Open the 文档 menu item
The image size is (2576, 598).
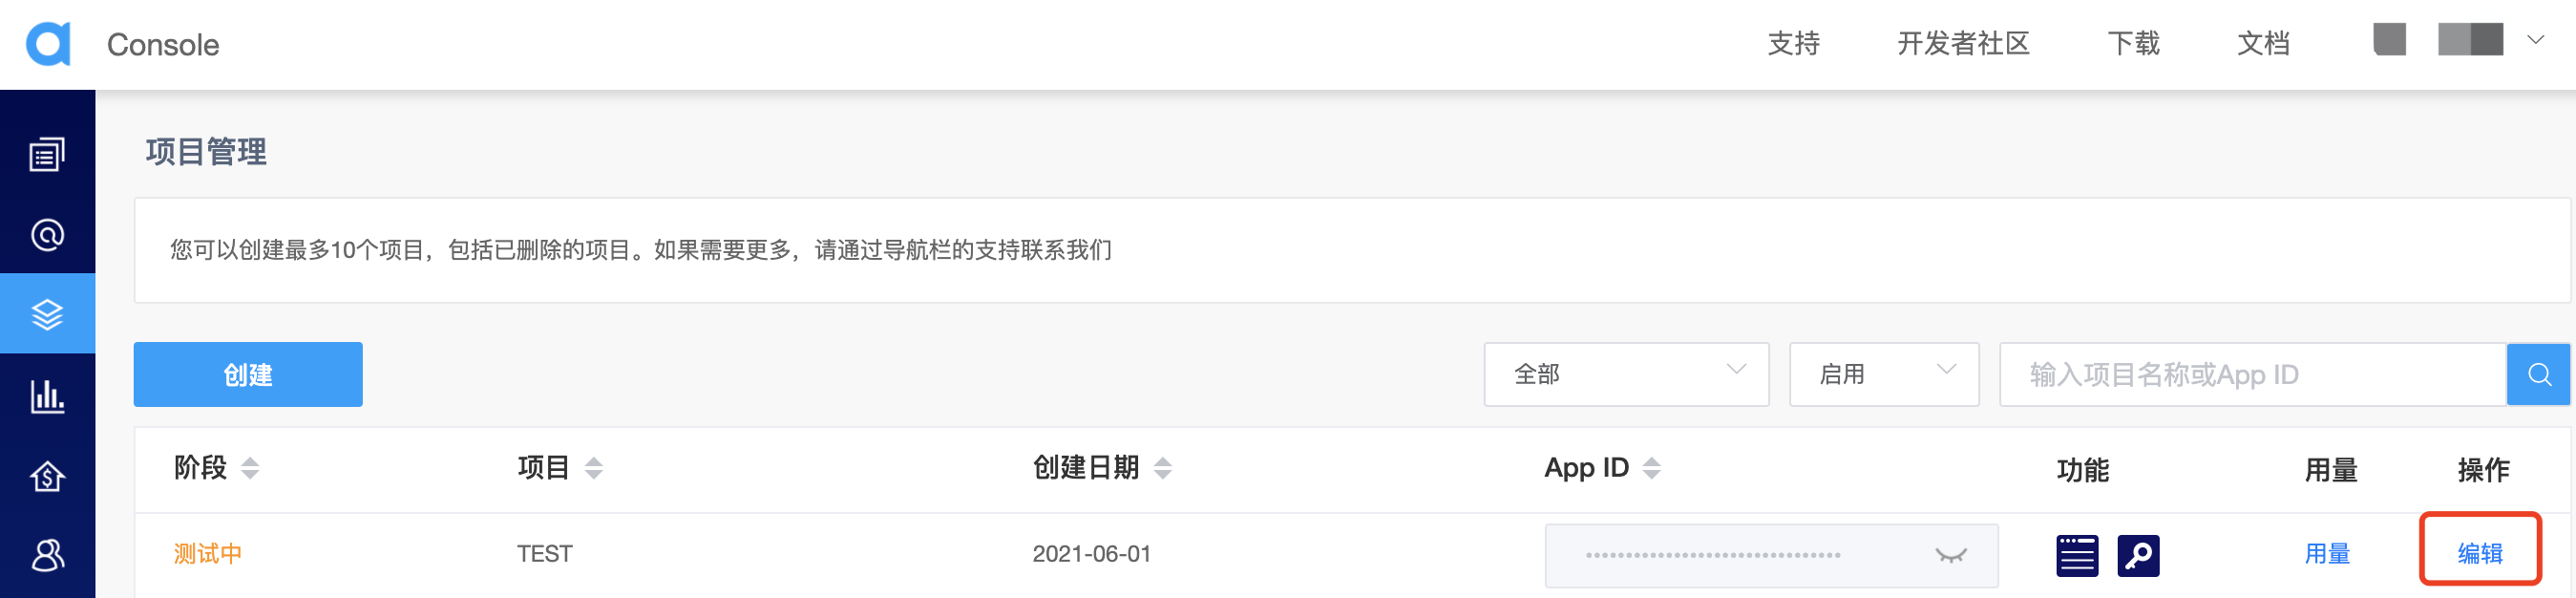coord(2263,44)
